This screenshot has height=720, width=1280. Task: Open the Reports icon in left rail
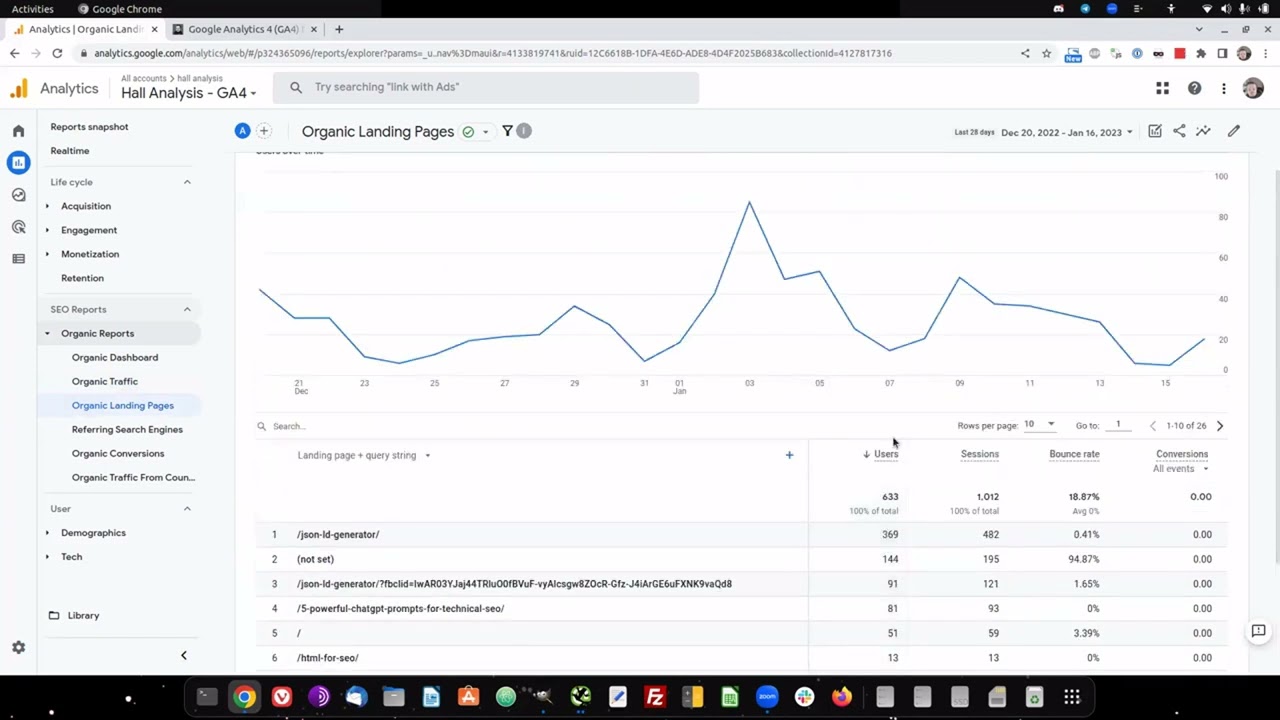pos(18,163)
